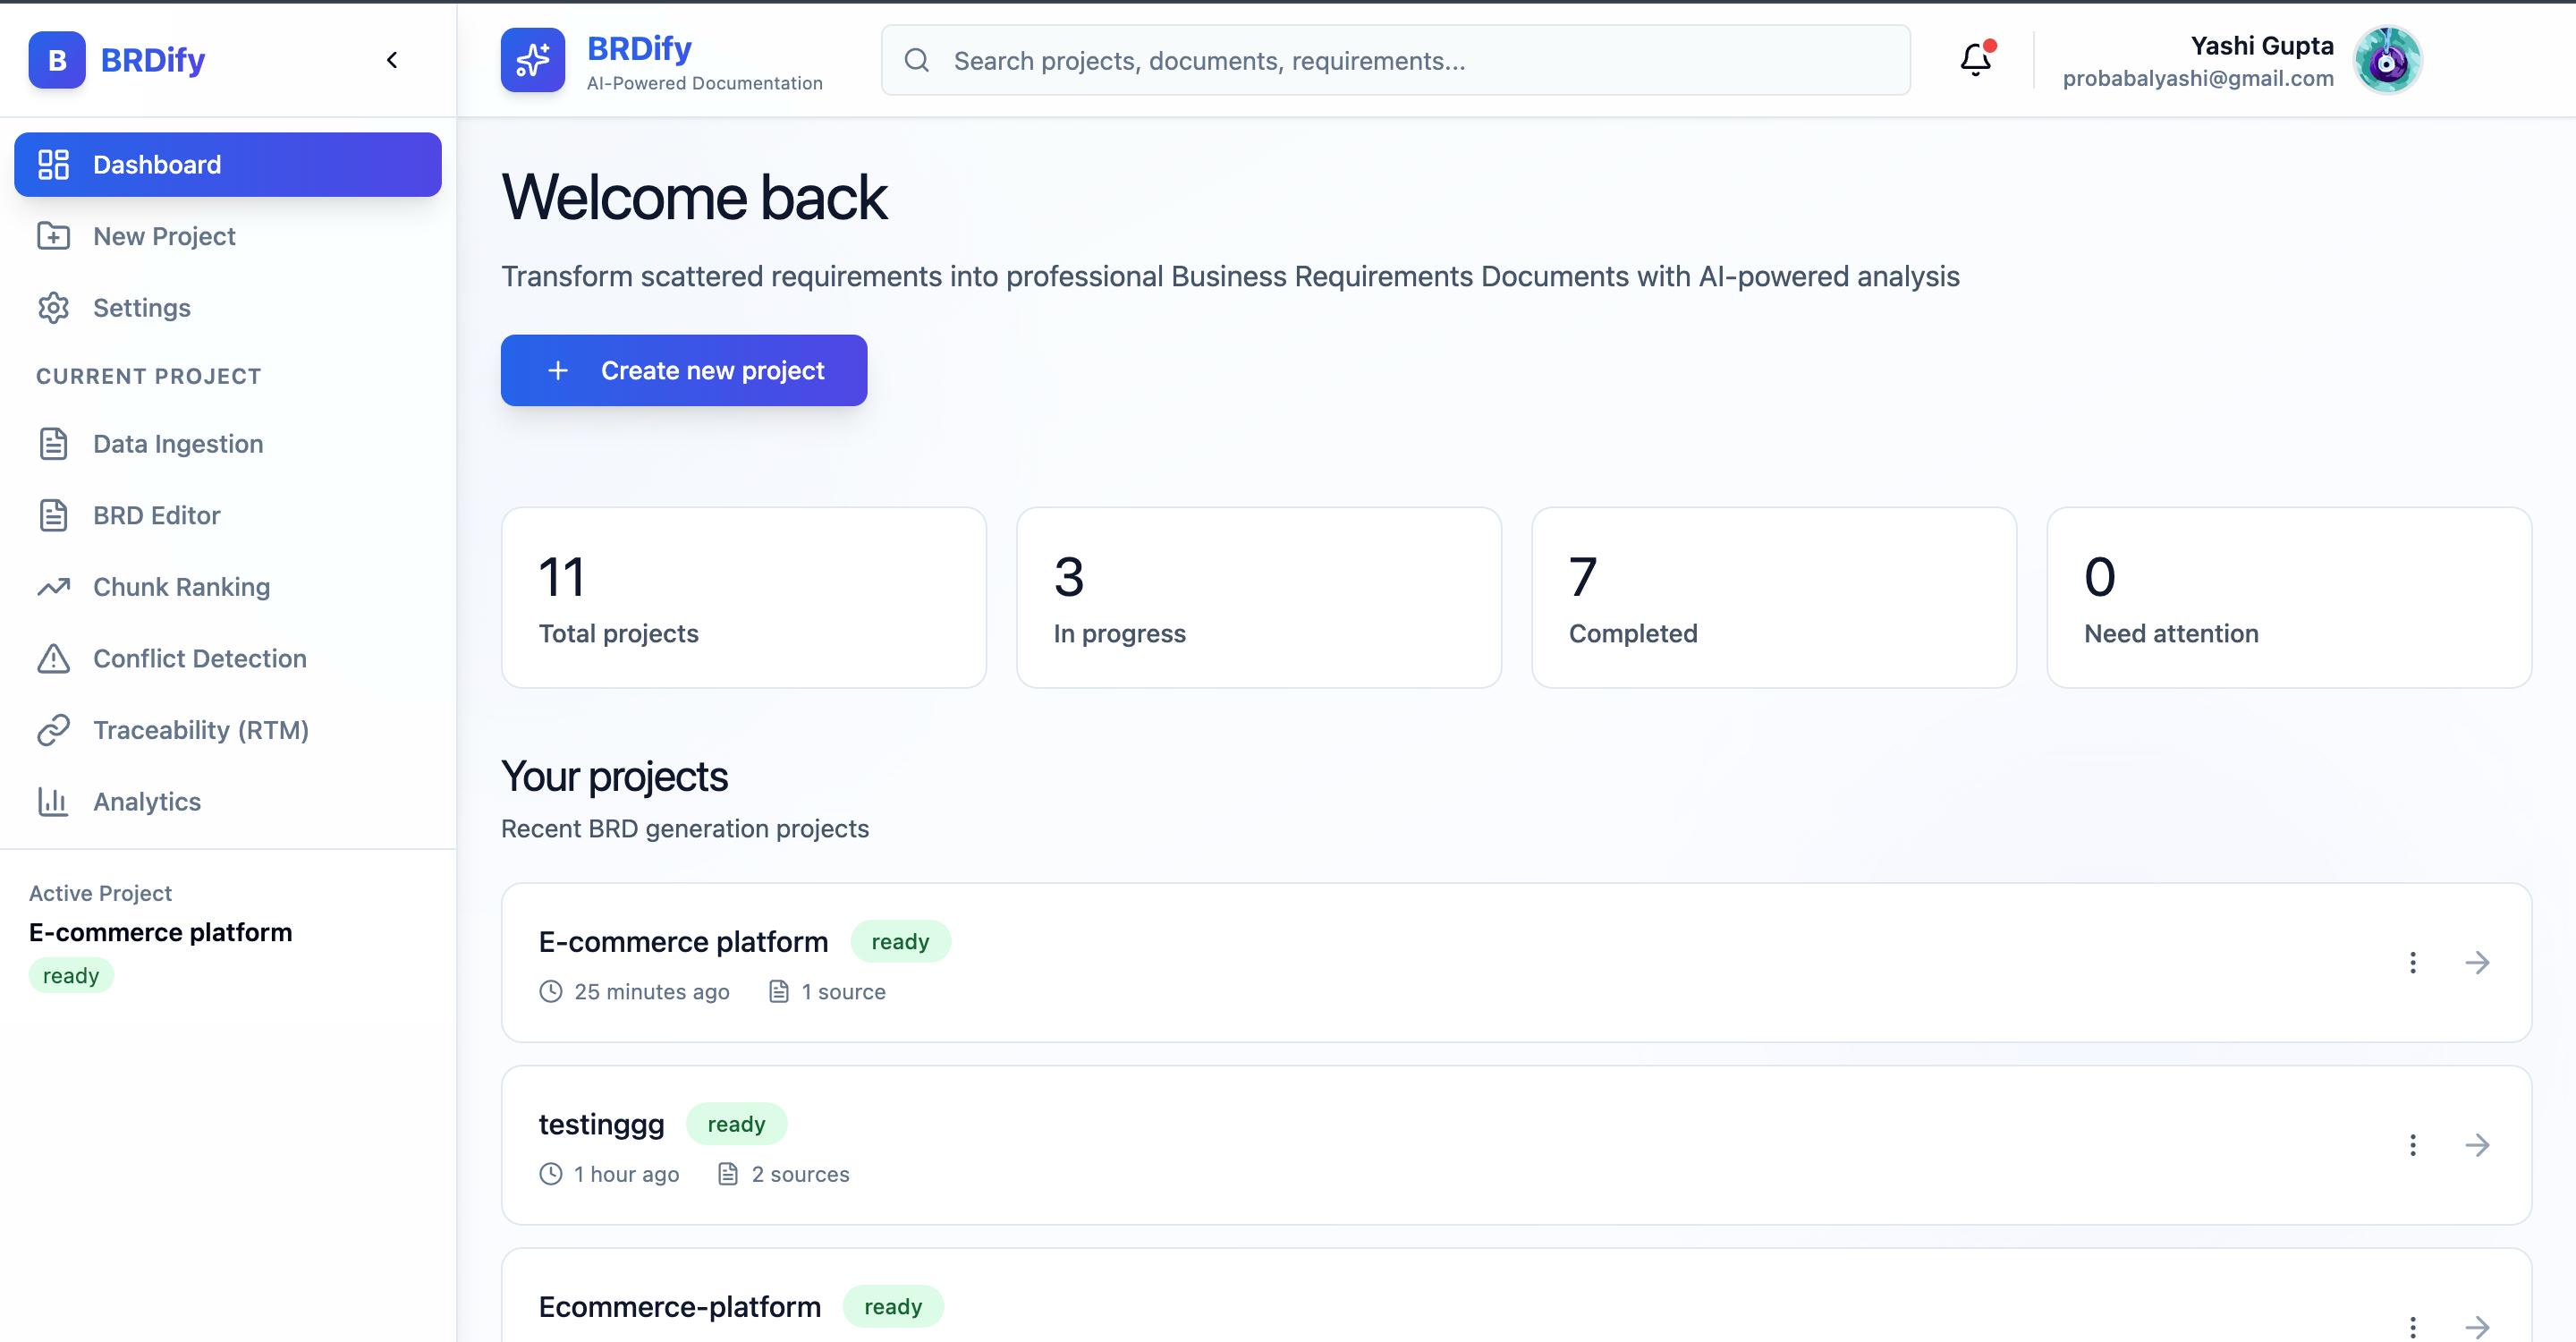Viewport: 2576px width, 1342px height.
Task: Click the ready badge on Ecommerce-platform card
Action: point(893,1306)
